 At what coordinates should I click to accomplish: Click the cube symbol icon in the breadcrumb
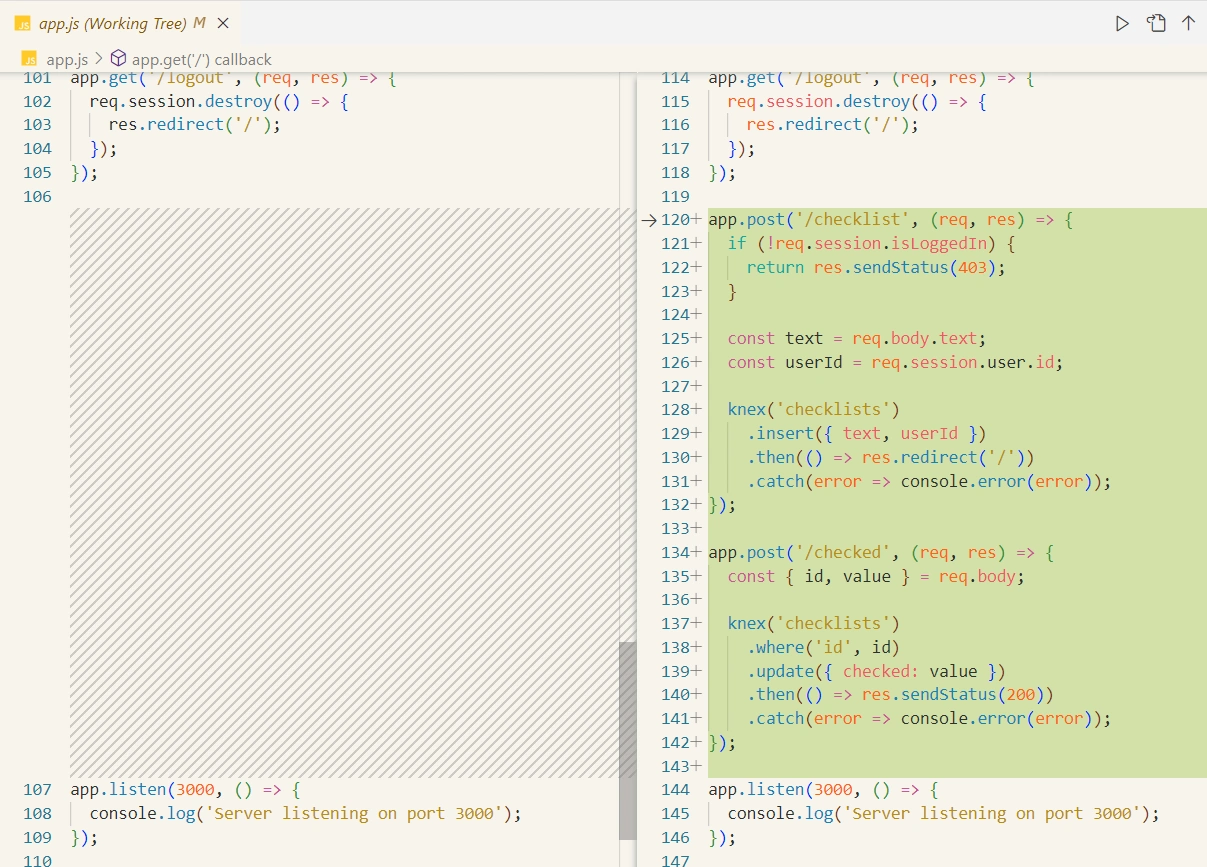click(118, 59)
